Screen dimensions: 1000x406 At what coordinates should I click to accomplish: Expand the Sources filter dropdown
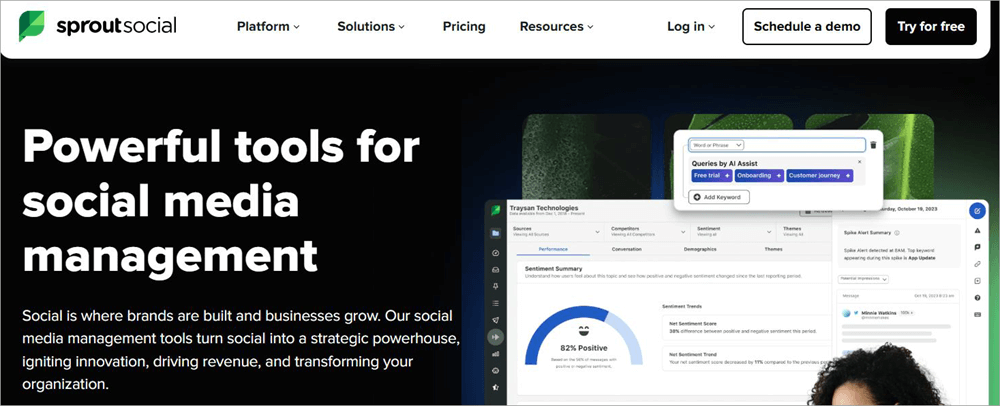click(x=556, y=231)
